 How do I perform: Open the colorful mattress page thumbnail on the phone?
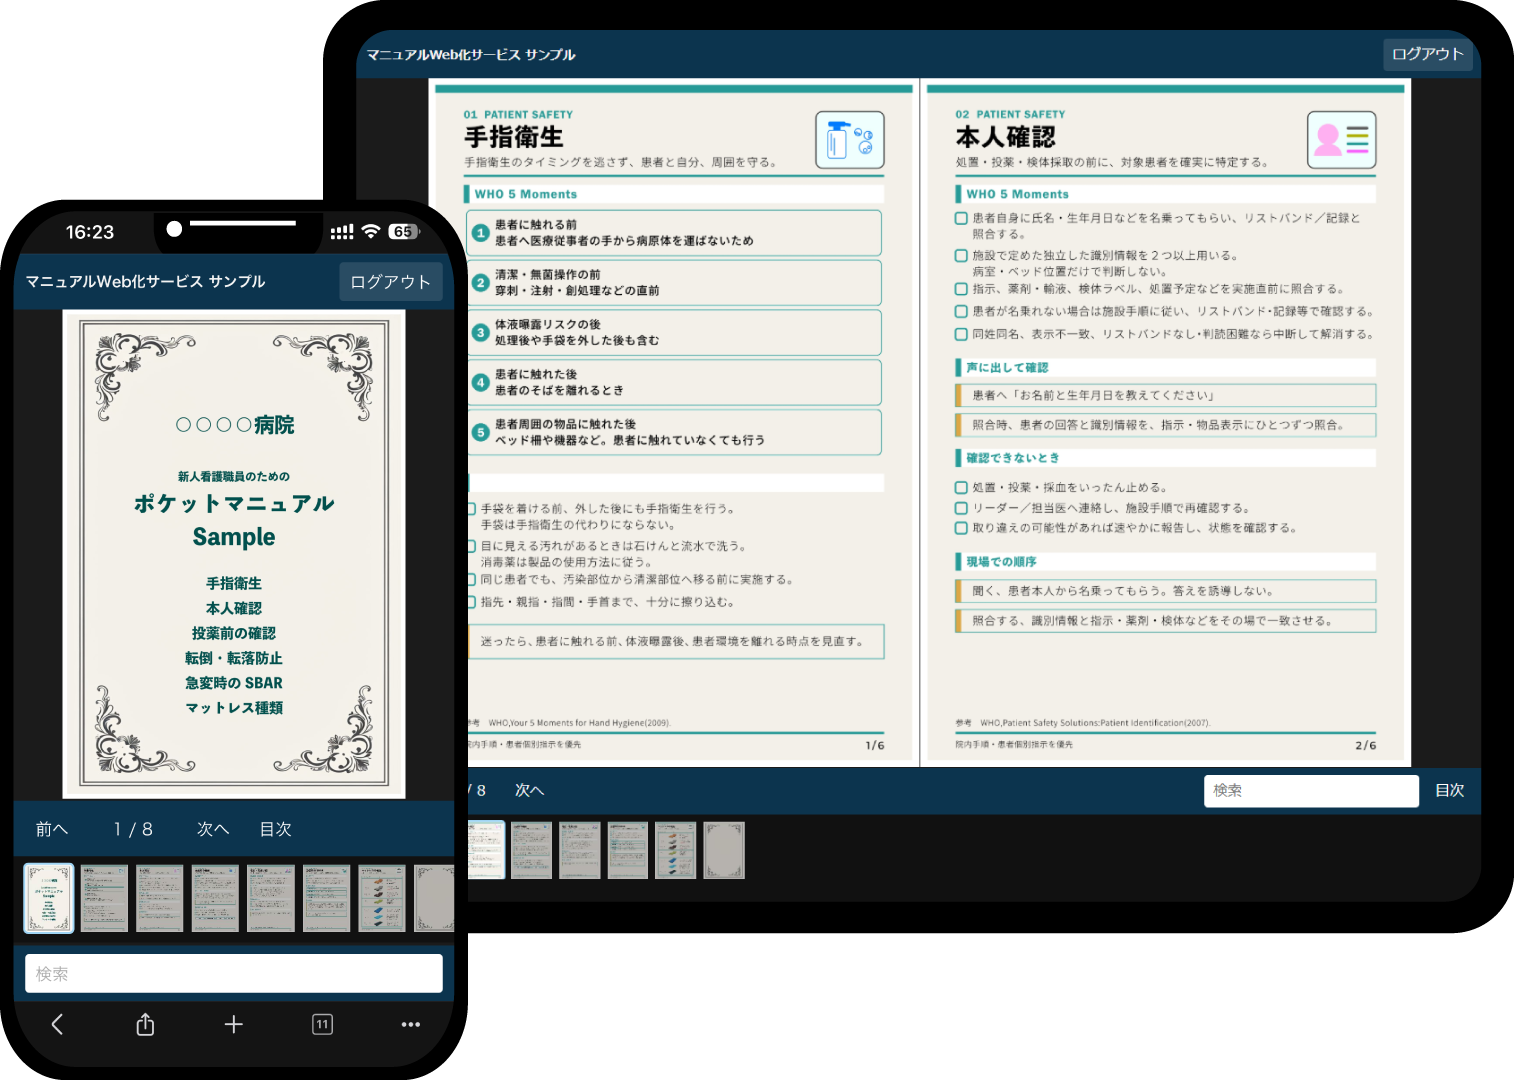point(382,898)
